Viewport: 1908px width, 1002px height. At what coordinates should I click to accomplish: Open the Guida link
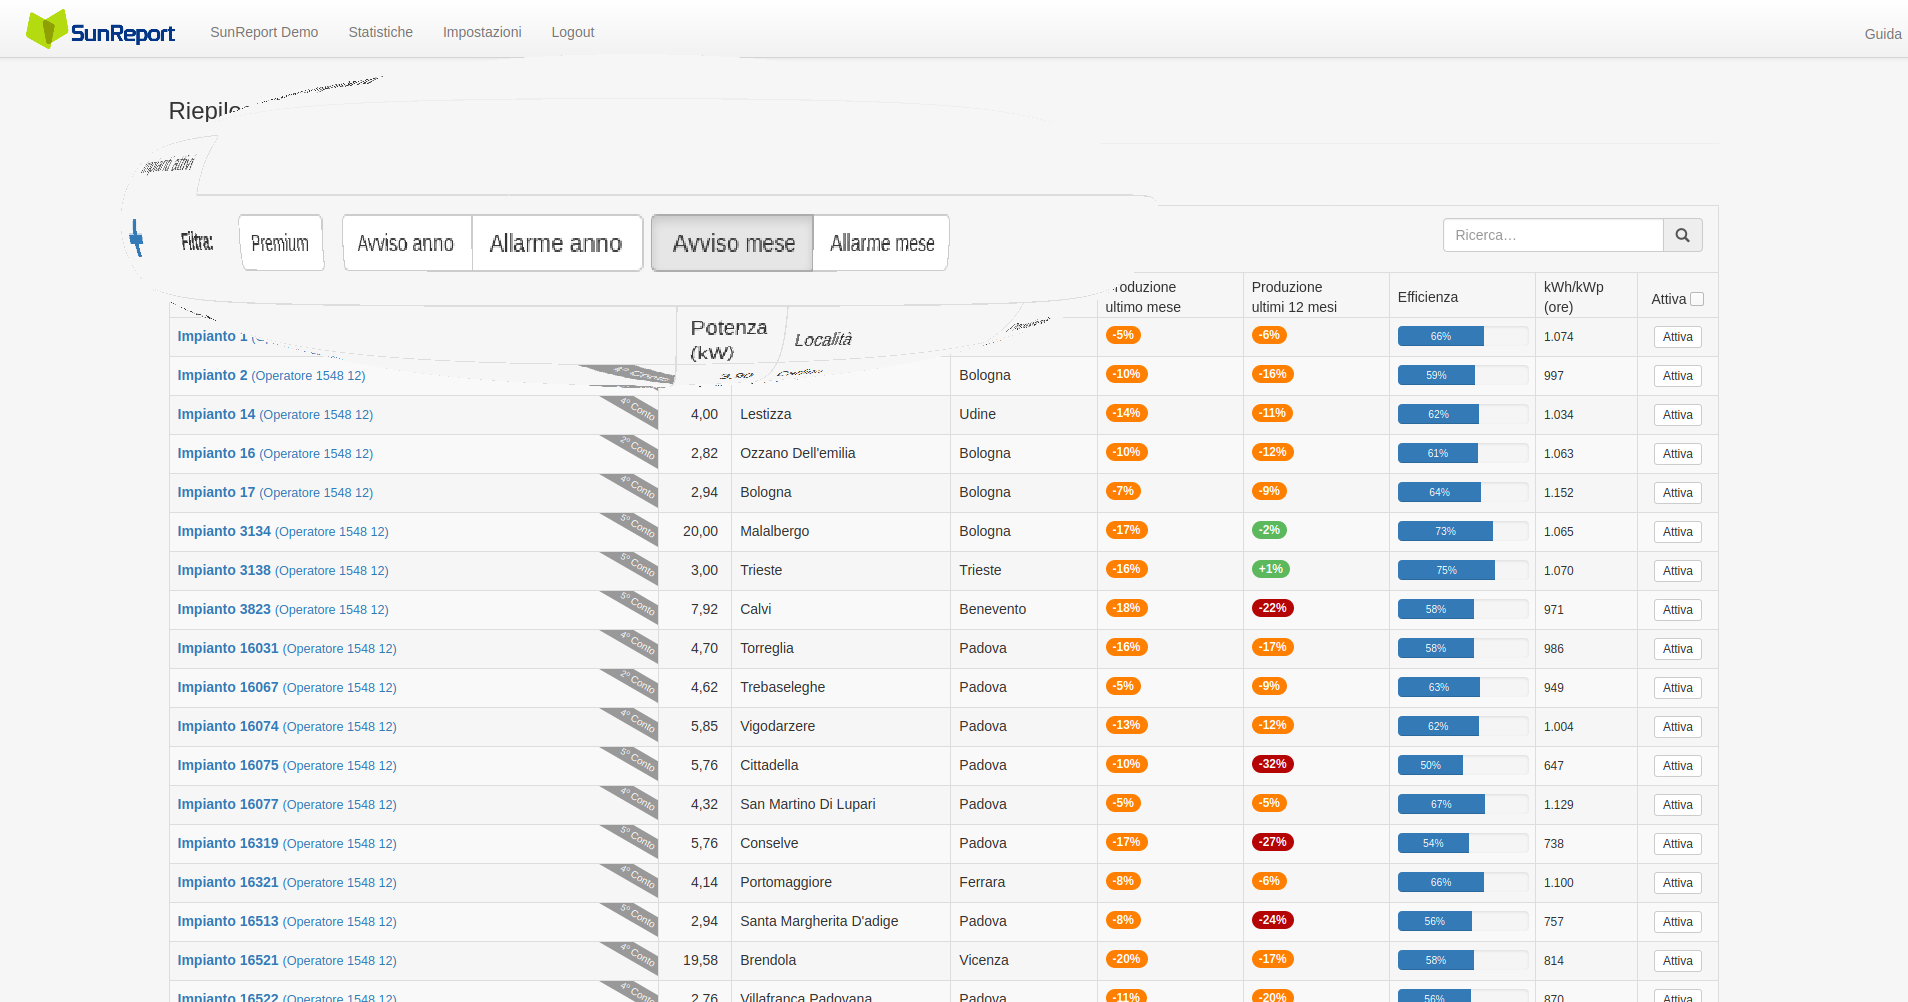(1883, 34)
